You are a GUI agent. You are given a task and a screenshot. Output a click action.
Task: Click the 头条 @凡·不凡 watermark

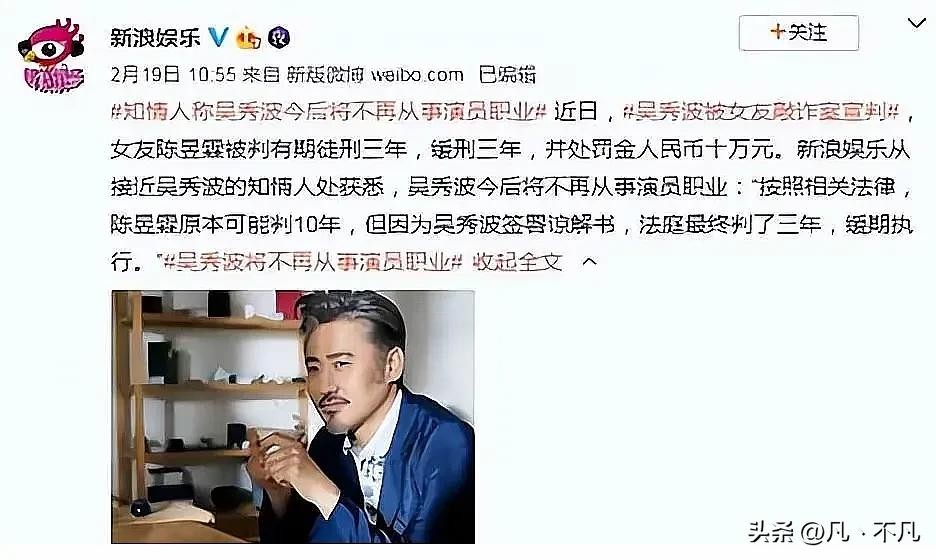[833, 531]
